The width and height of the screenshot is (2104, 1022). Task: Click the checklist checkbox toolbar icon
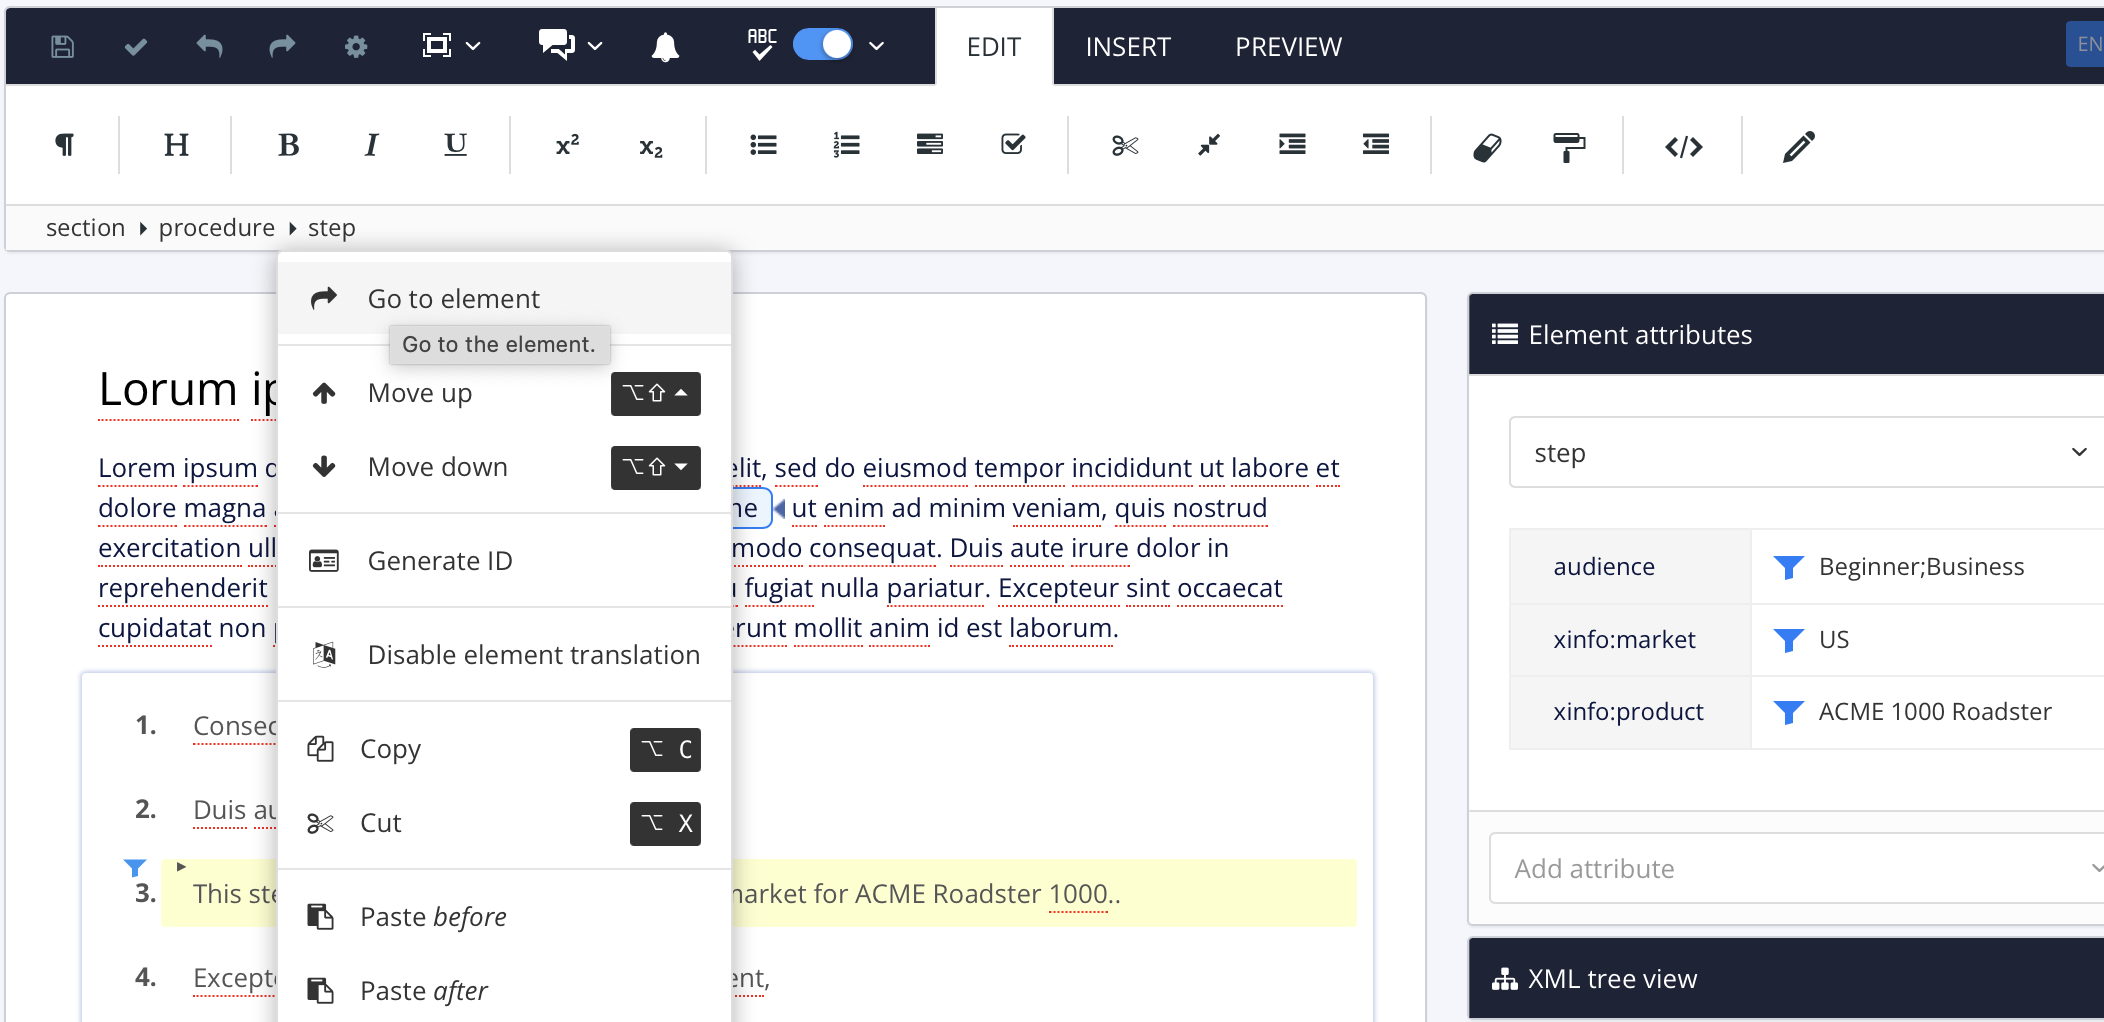pos(1013,146)
